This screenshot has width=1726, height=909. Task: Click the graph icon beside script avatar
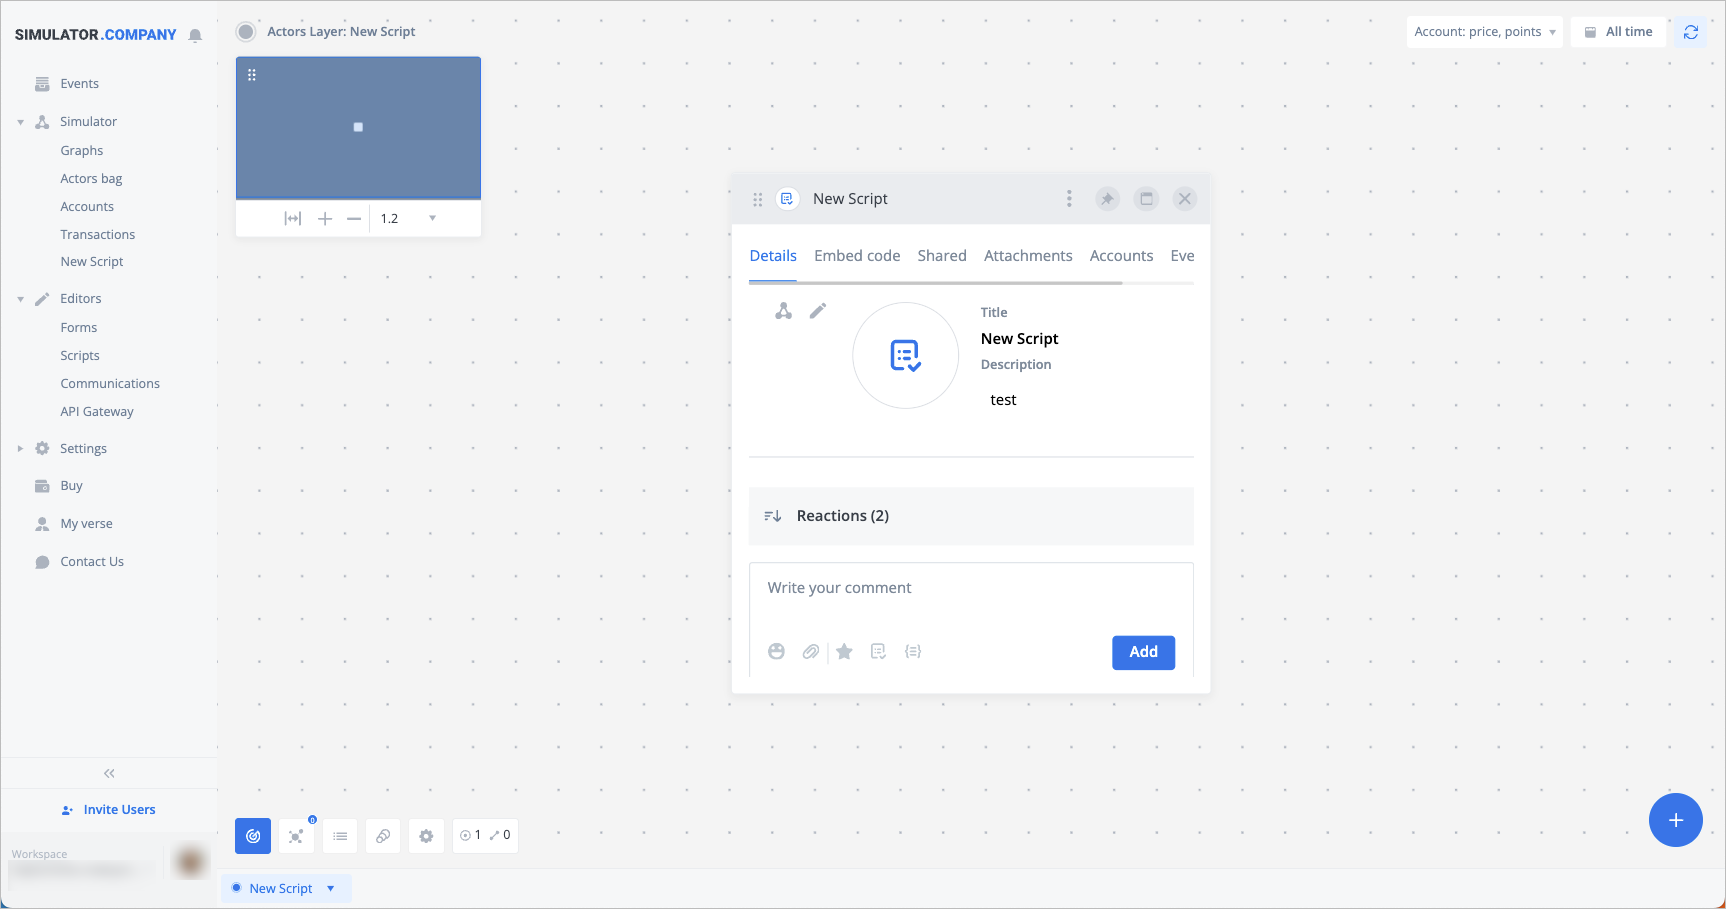(784, 311)
